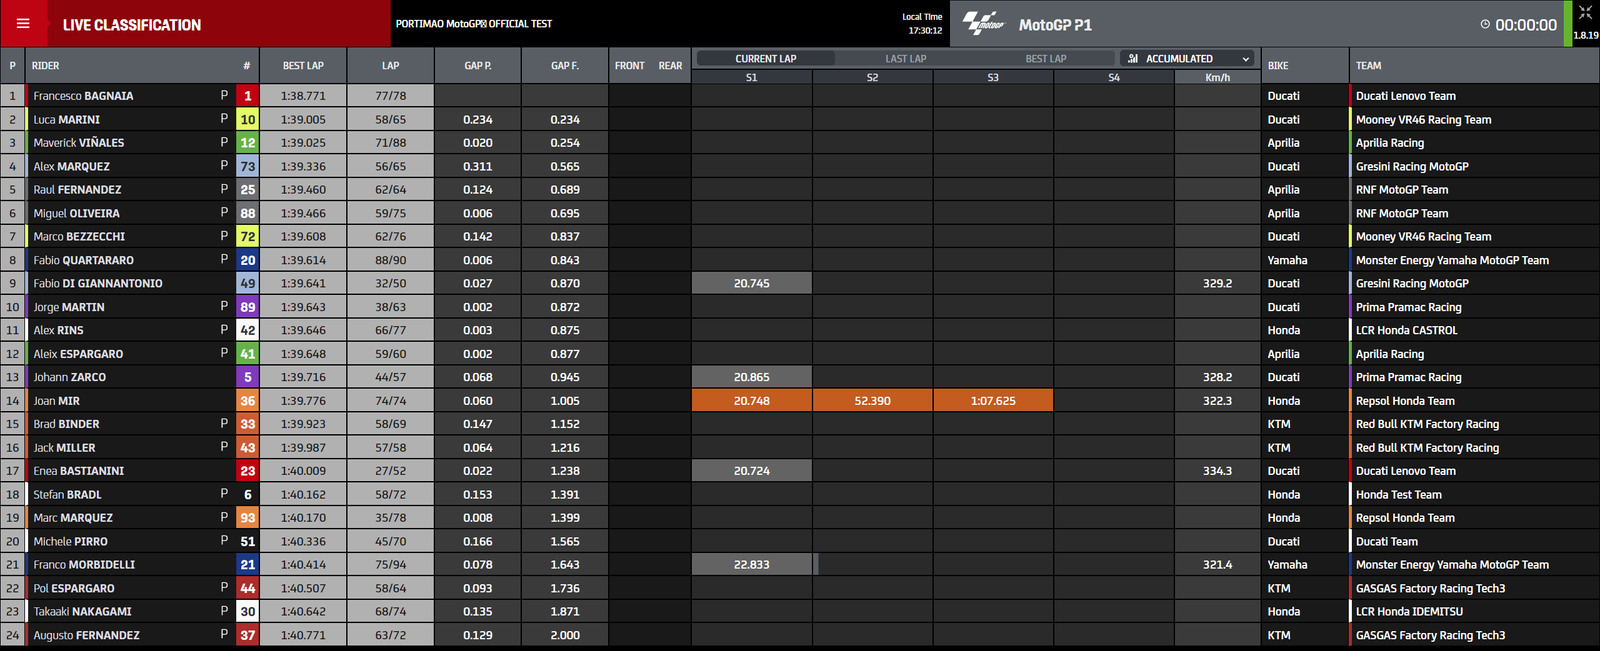Click Joan Mir's orange S1 time 20.748
Screen dimensions: 1600x651
pyautogui.click(x=752, y=401)
